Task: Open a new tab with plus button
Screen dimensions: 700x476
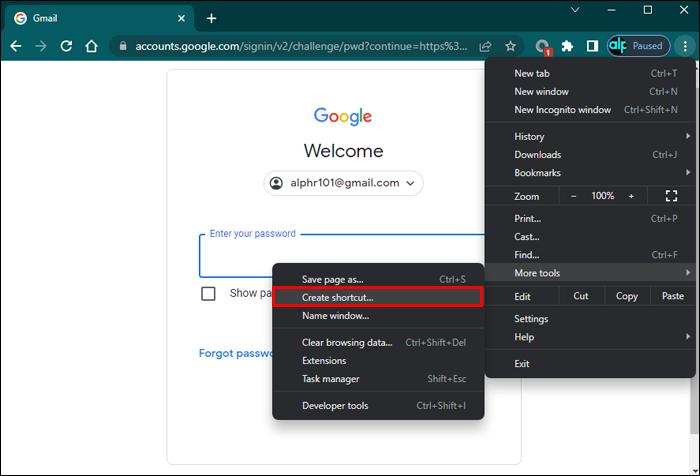Action: [212, 18]
